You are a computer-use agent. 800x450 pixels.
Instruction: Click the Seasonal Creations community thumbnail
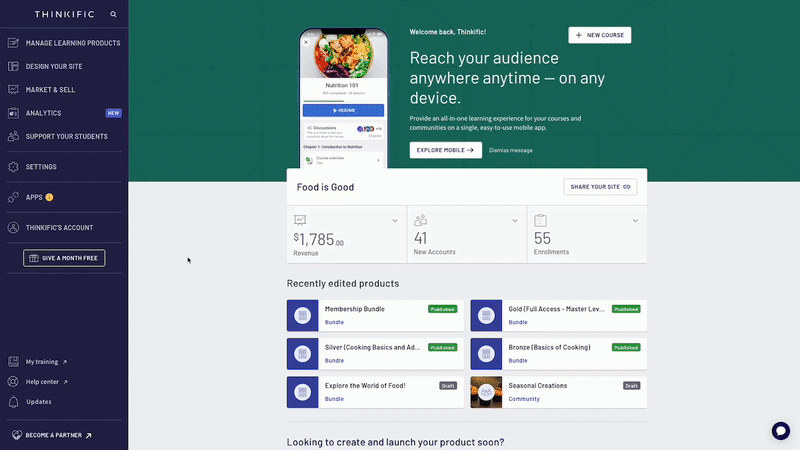tap(486, 392)
